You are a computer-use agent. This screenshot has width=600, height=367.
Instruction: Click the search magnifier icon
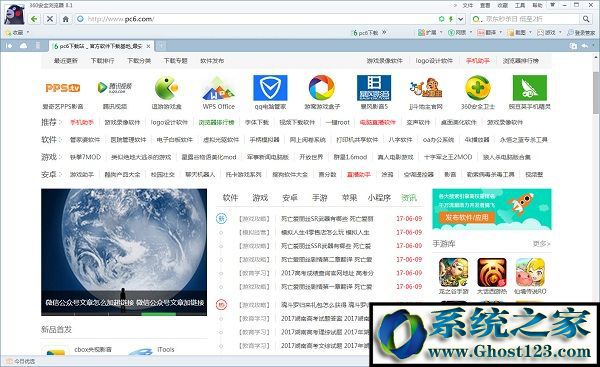[x=586, y=19]
